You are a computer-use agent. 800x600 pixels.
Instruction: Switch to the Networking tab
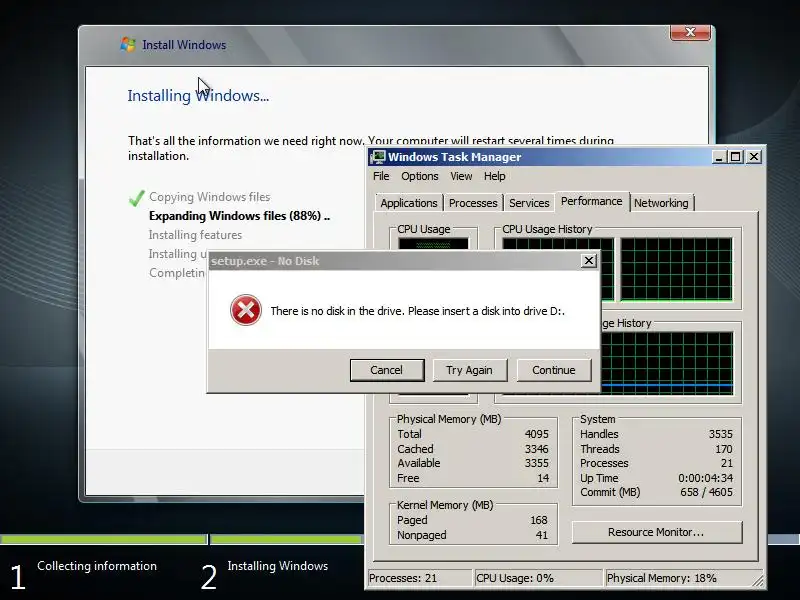click(661, 203)
